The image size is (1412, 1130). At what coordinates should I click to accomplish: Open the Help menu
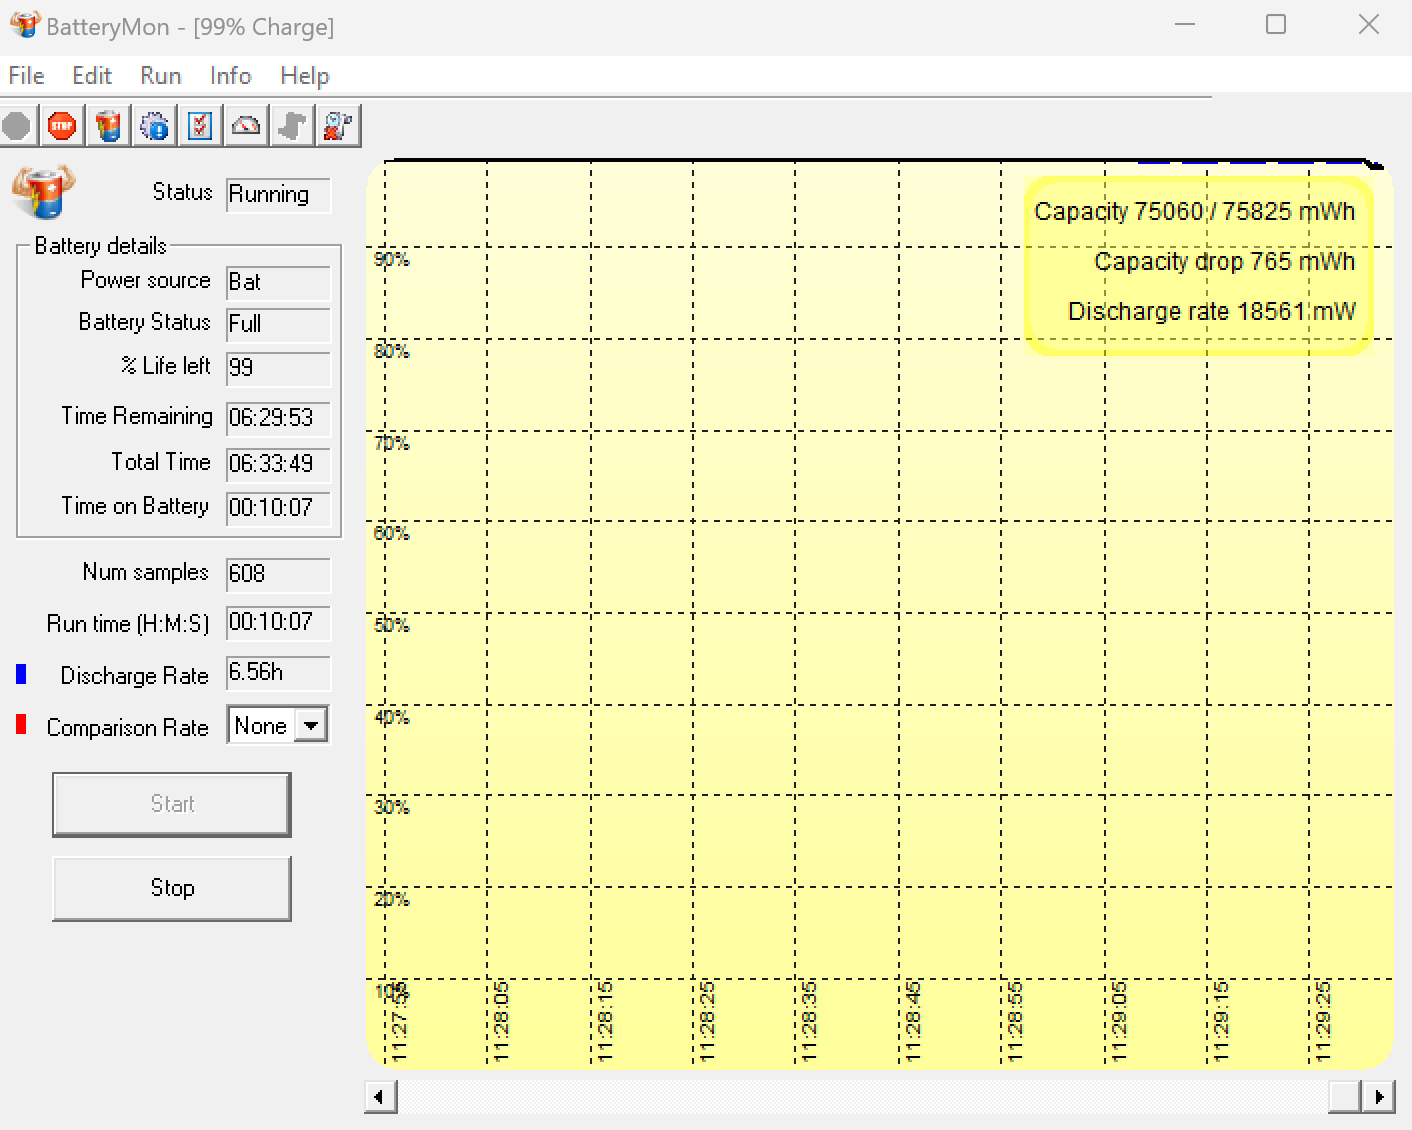point(304,76)
